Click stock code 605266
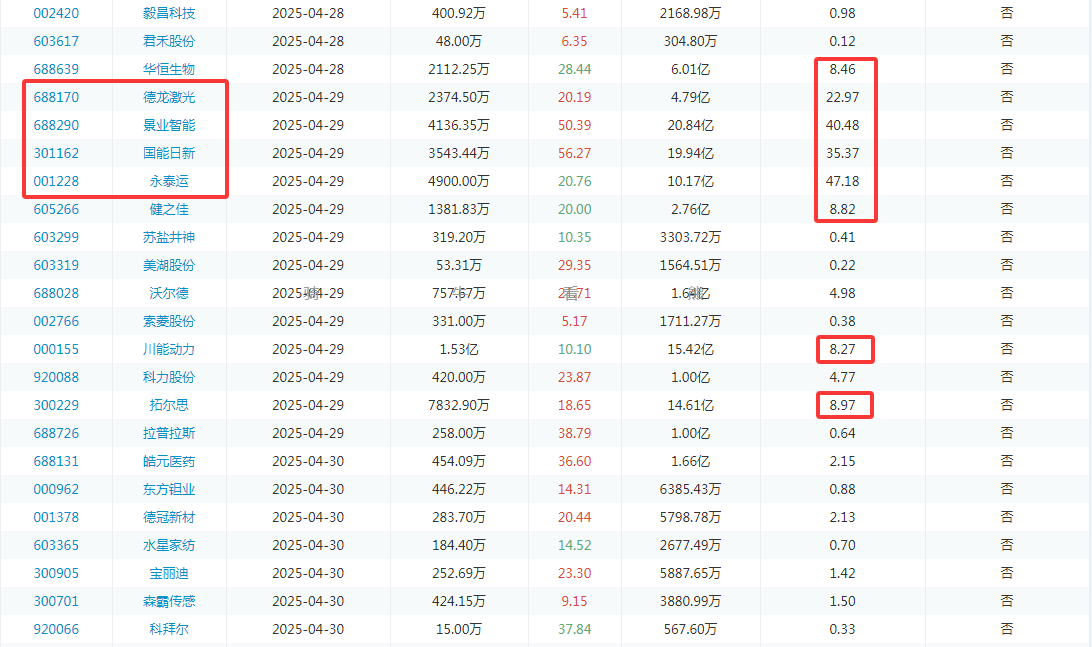Image resolution: width=1092 pixels, height=647 pixels. (x=56, y=209)
